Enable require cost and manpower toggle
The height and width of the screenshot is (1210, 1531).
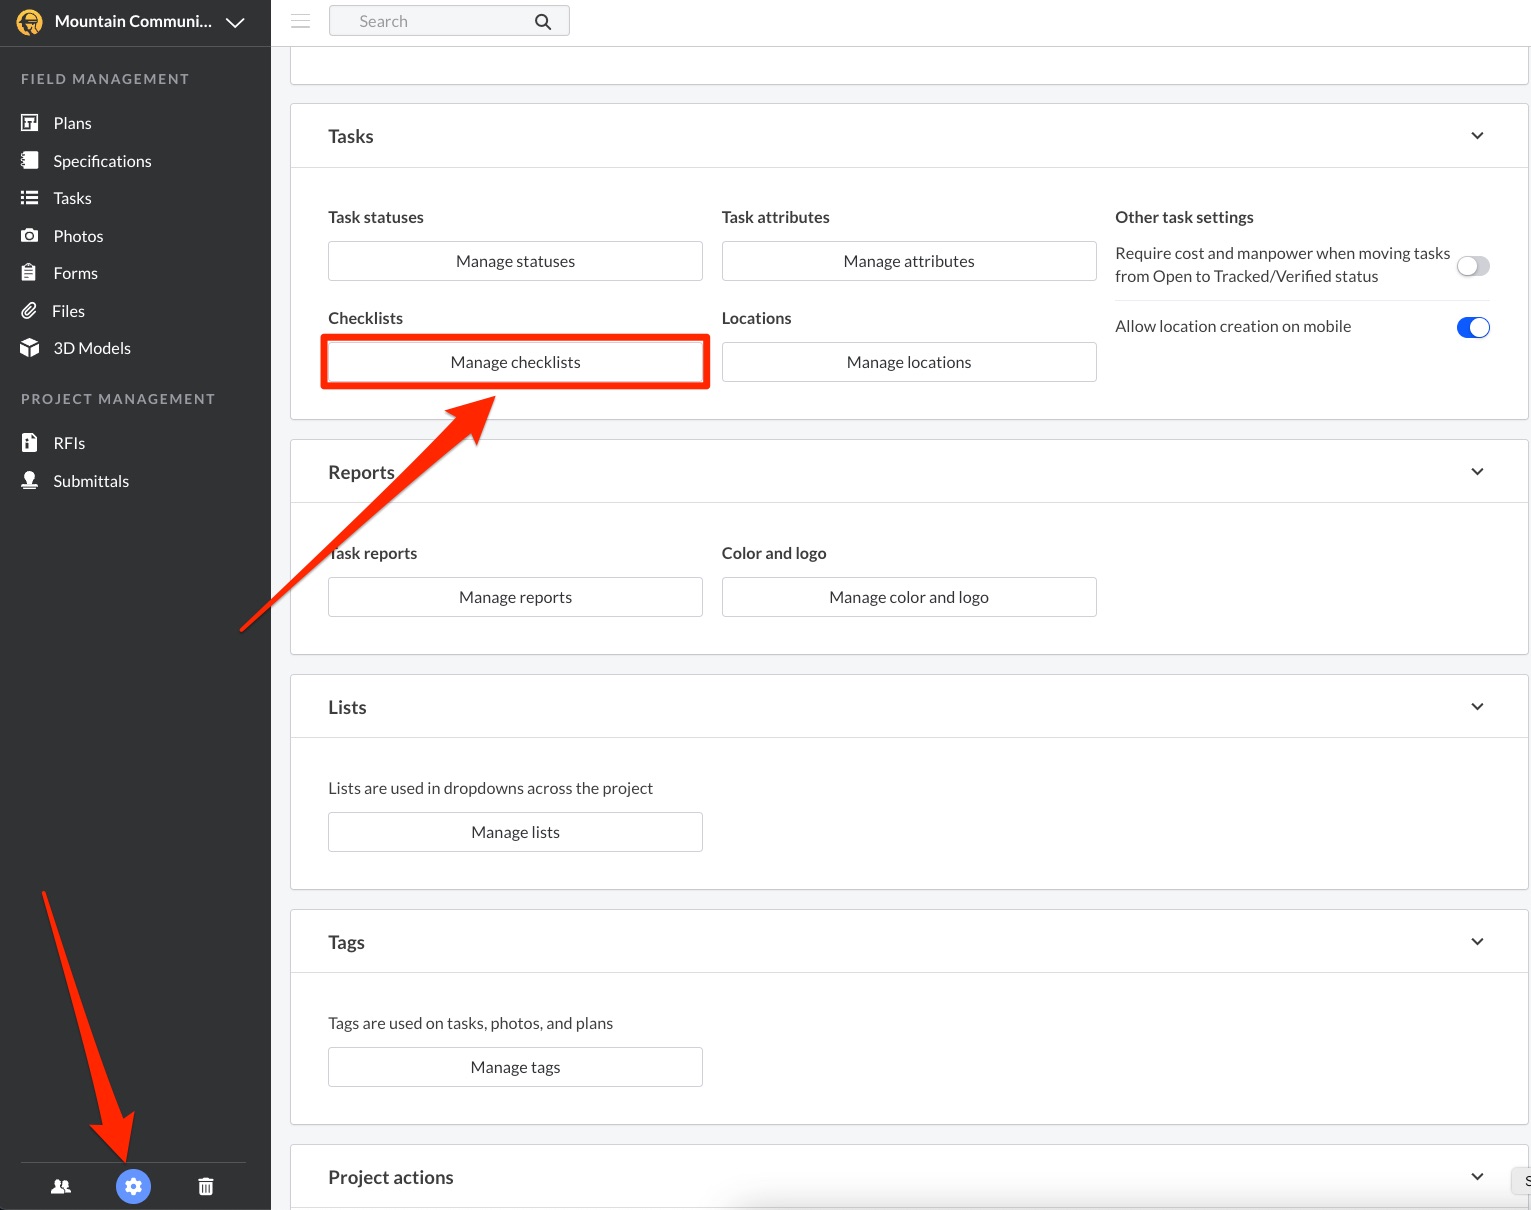coord(1472,266)
